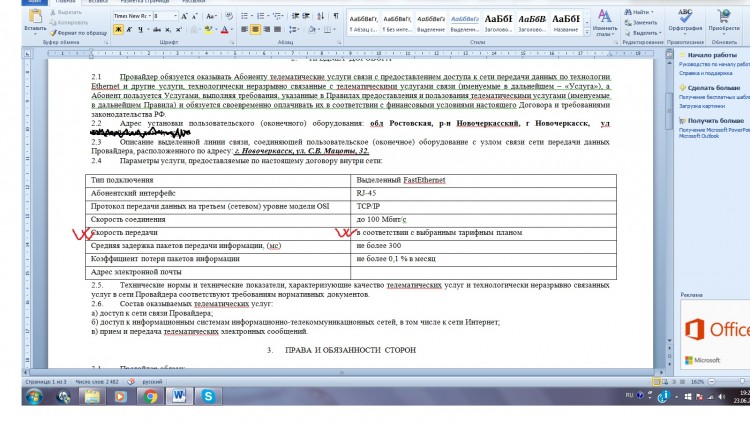Viewport: 750px width, 422px height.
Task: Toggle Italic (К) formatting
Action: [x=129, y=30]
